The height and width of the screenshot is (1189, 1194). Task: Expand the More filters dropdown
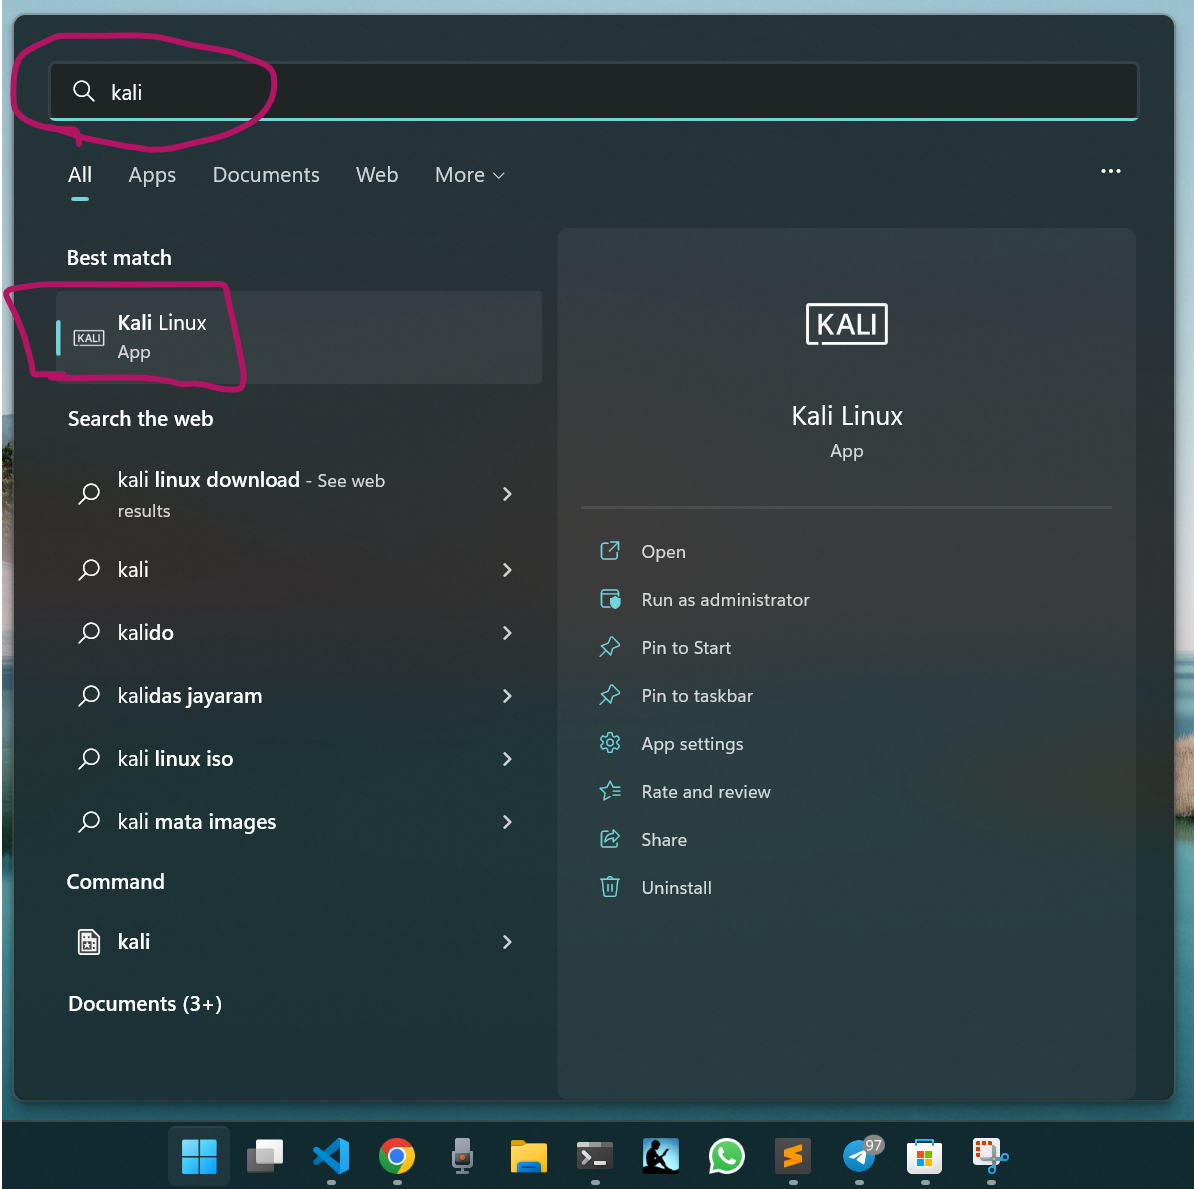click(470, 174)
